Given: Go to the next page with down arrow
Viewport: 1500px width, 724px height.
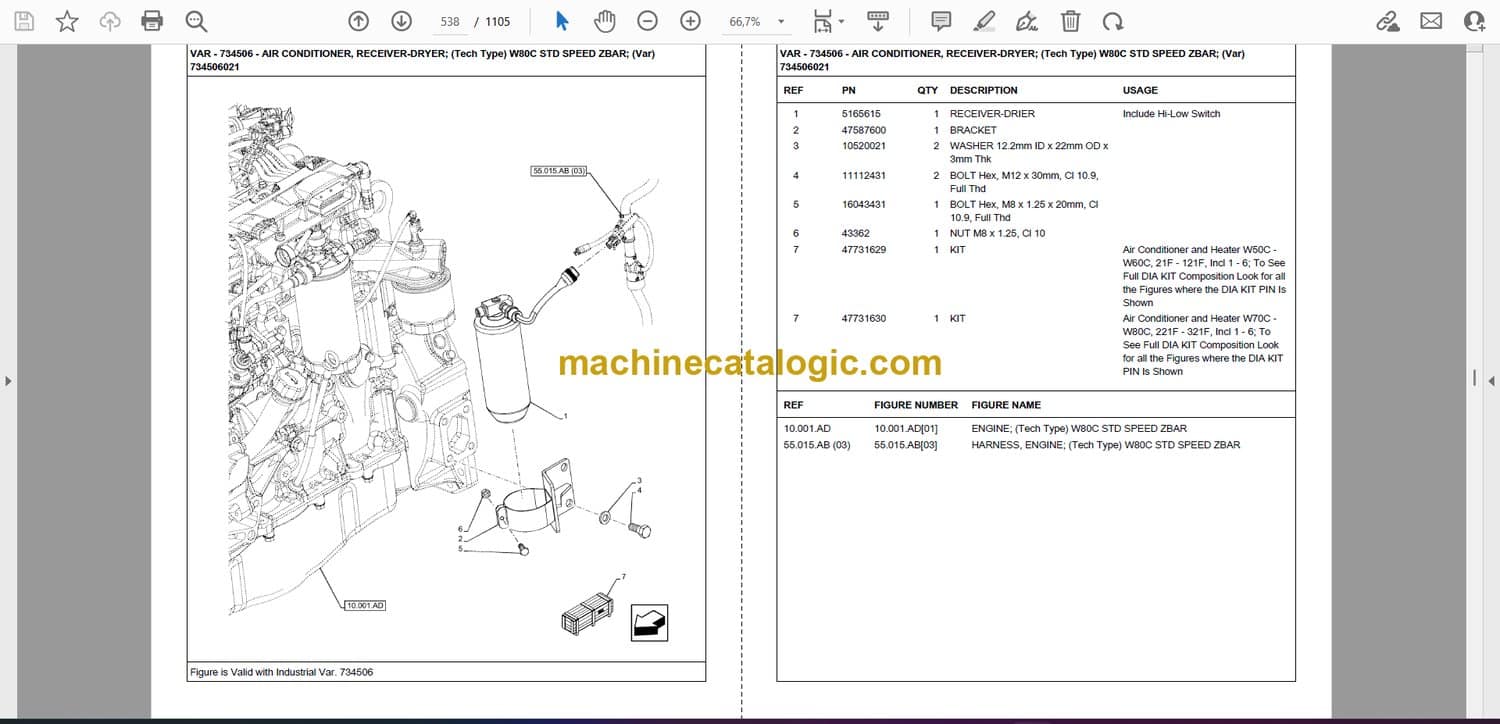Looking at the screenshot, I should 401,21.
